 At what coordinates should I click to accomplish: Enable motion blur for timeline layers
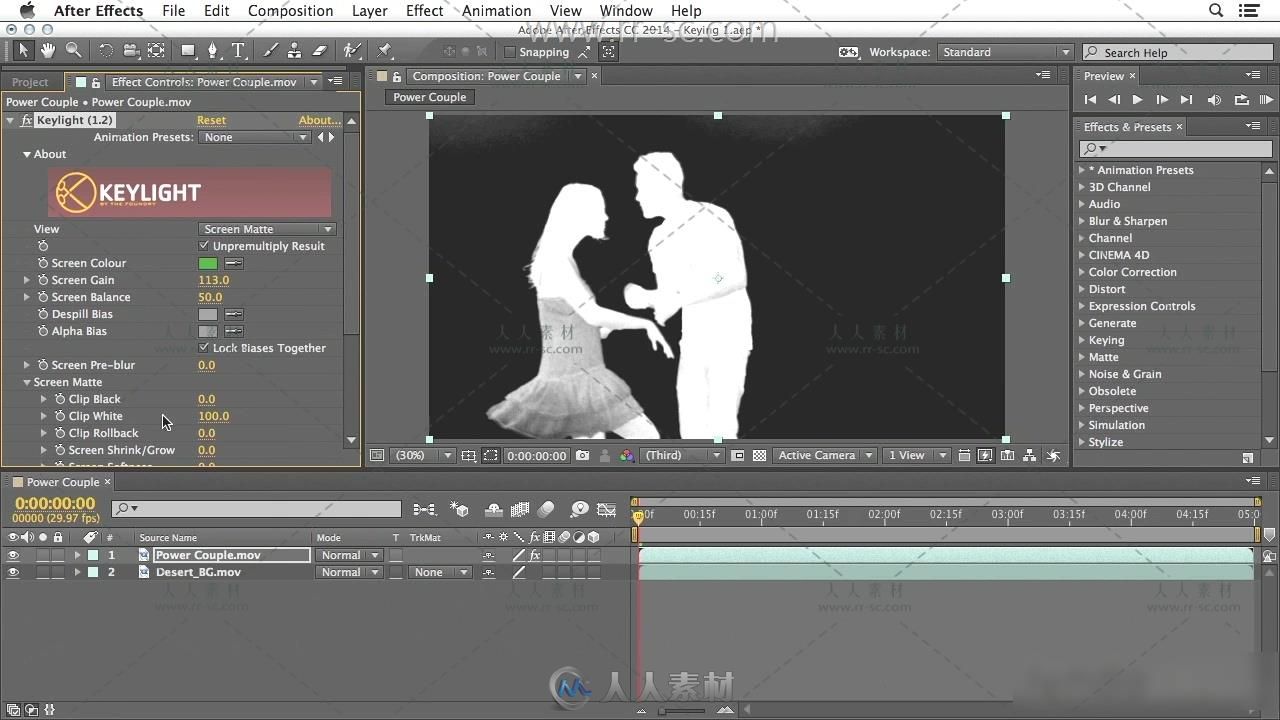[x=546, y=509]
